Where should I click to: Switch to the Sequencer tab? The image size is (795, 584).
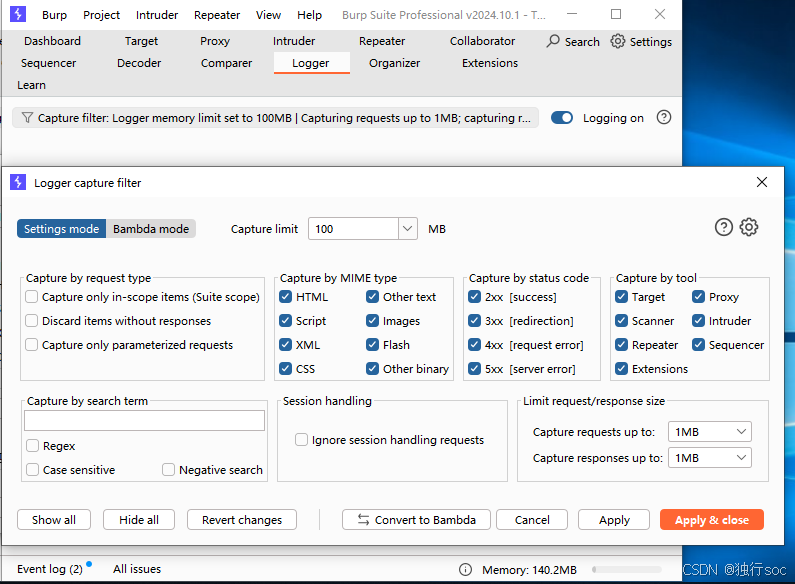click(x=49, y=63)
